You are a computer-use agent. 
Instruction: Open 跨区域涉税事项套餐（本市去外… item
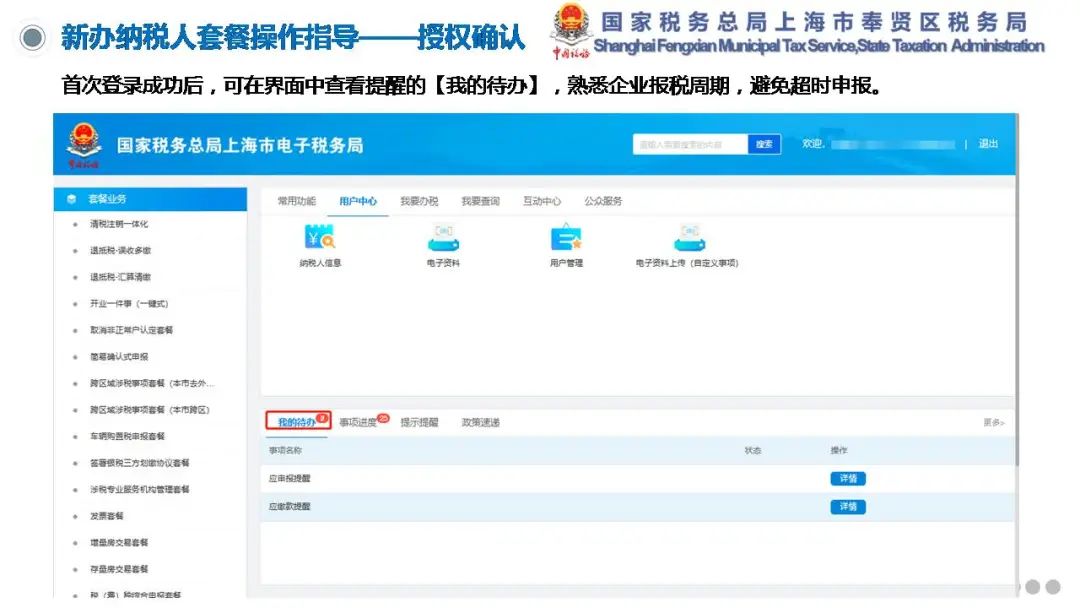coord(152,384)
